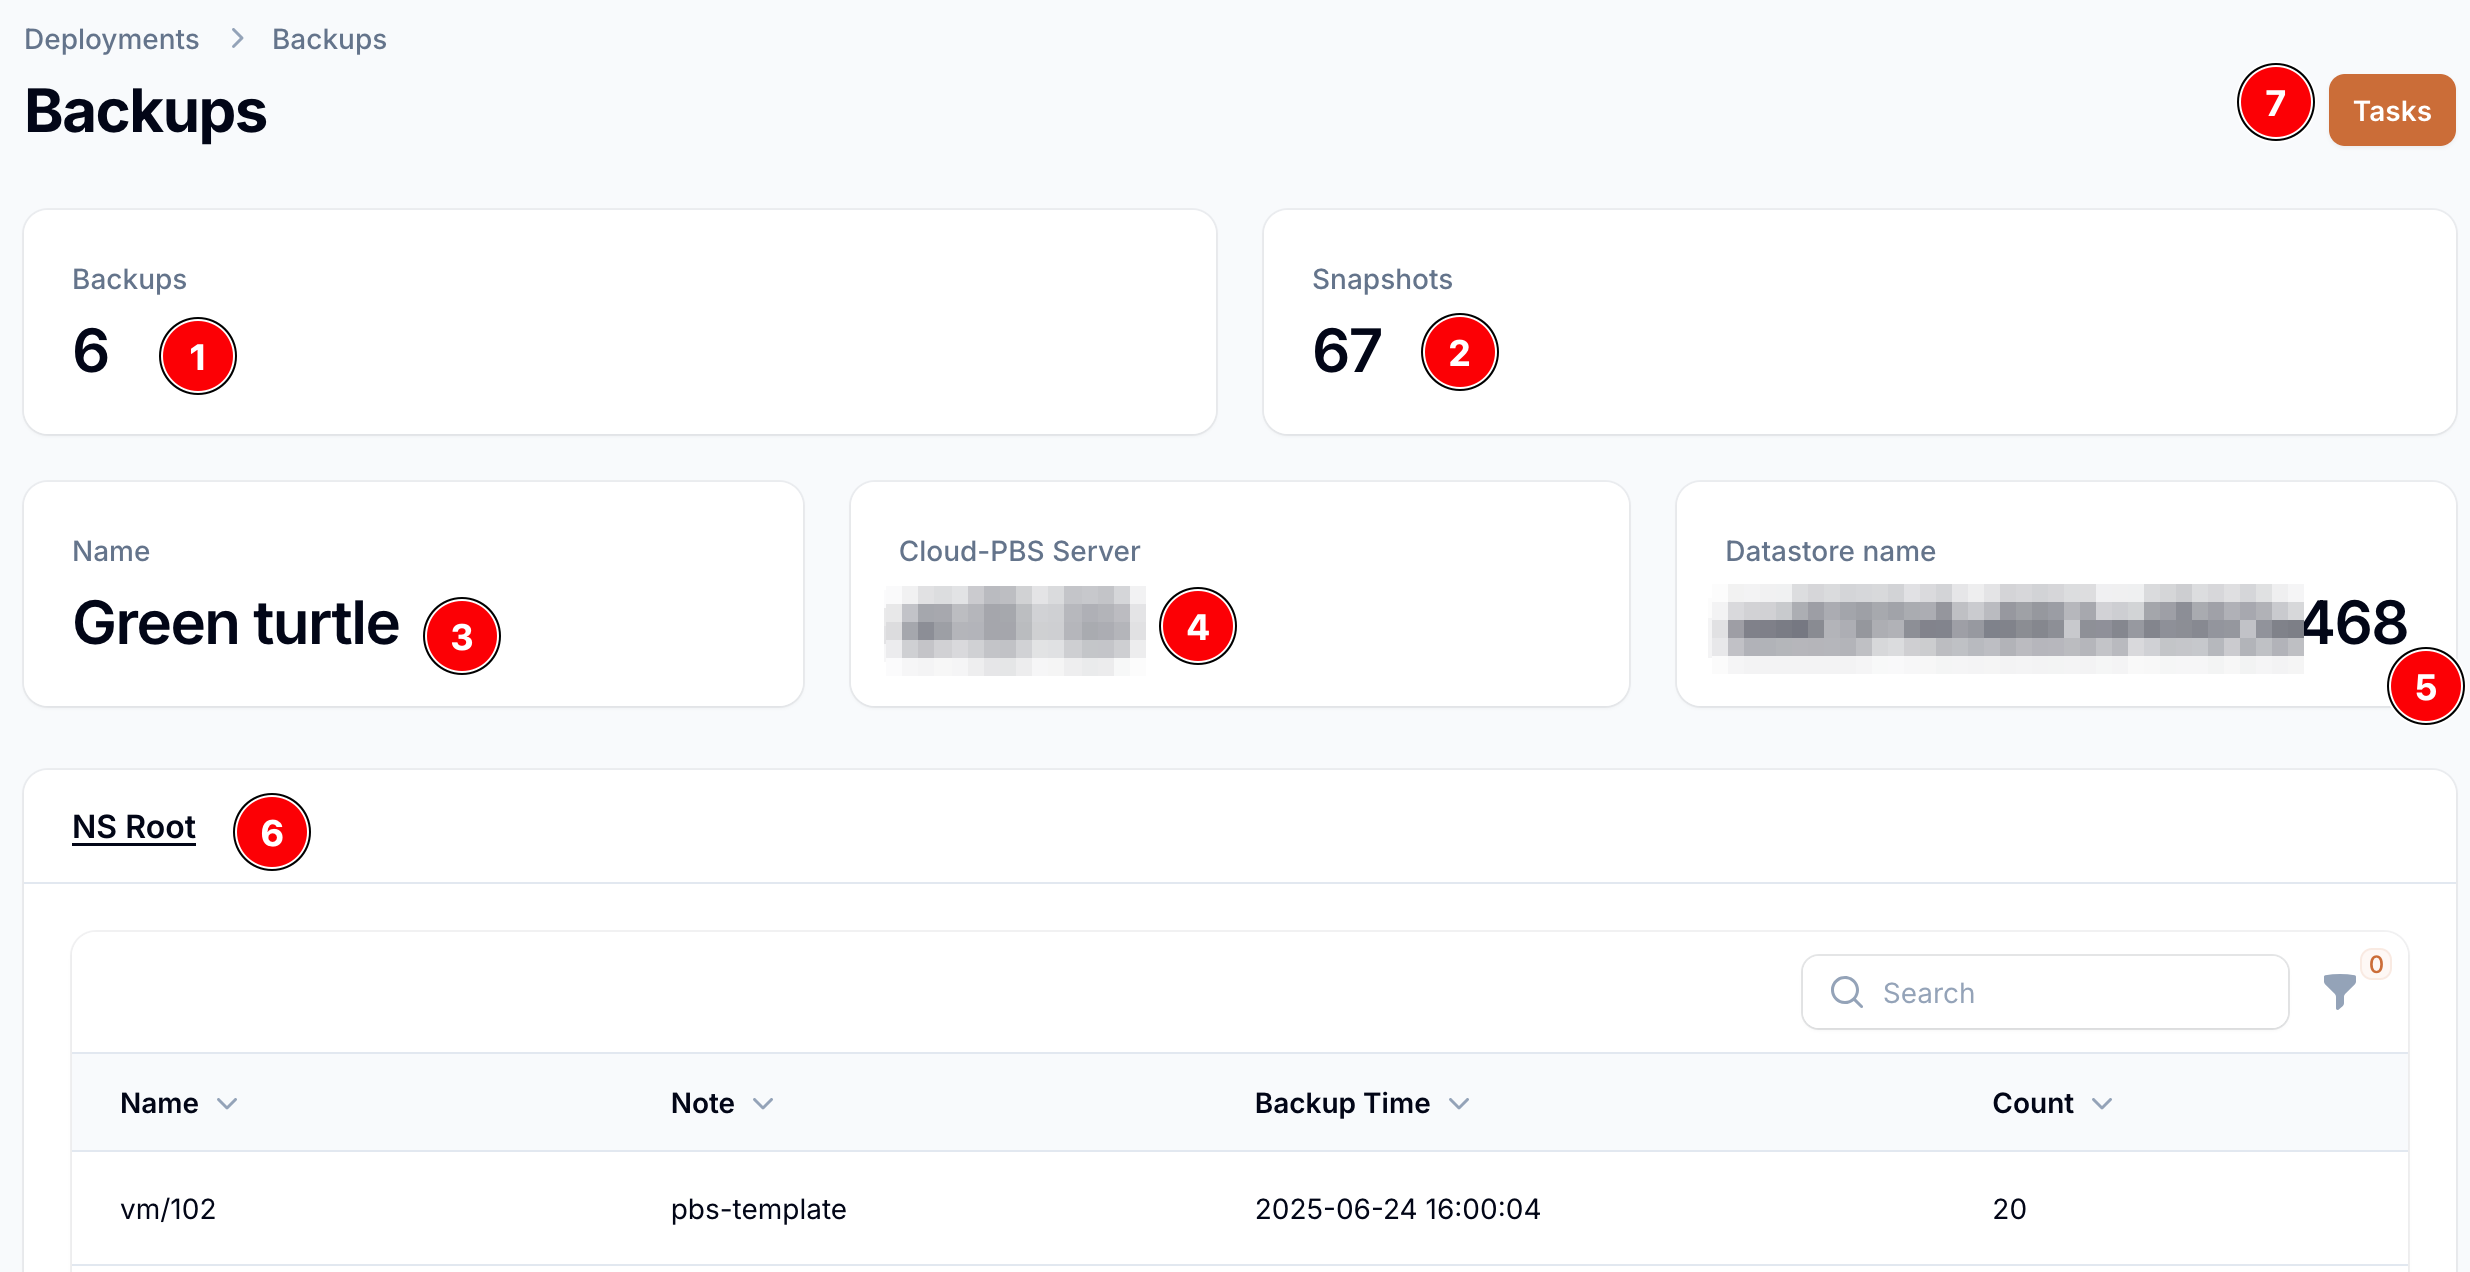The image size is (2470, 1272).
Task: Toggle Count column sort chevron
Action: pyautogui.click(x=2102, y=1103)
